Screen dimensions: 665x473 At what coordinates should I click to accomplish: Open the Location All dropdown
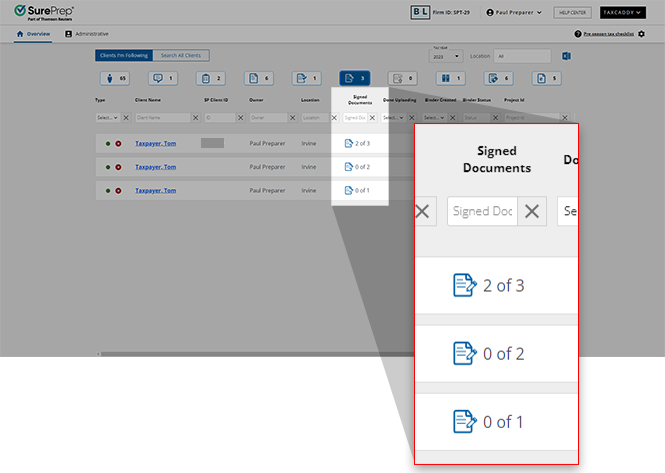coord(522,56)
